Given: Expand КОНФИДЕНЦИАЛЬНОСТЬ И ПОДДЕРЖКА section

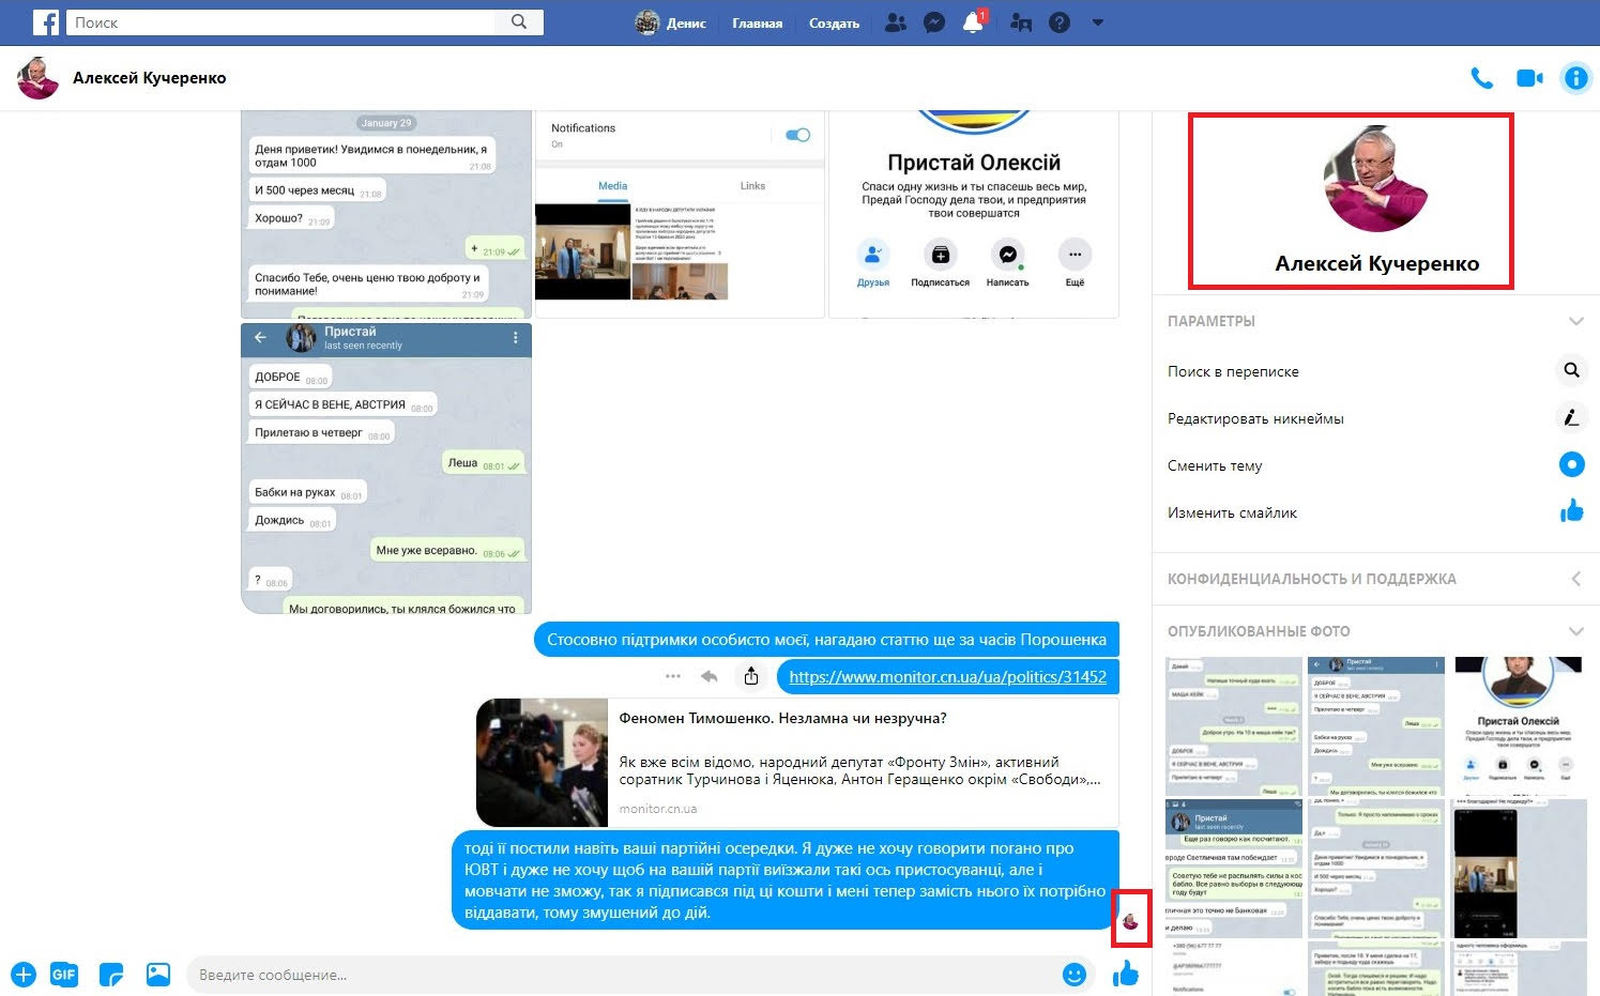Looking at the screenshot, I should [x=1576, y=579].
